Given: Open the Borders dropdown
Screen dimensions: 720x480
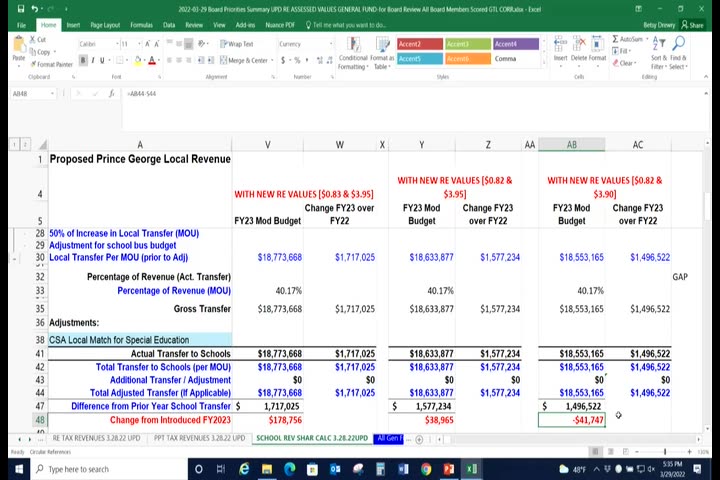Looking at the screenshot, I should tap(127, 60).
